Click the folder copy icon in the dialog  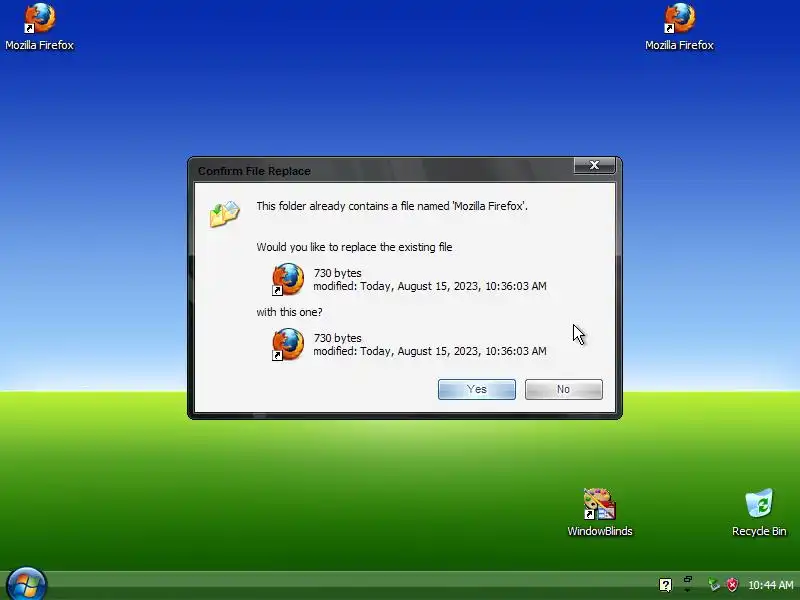tap(224, 214)
